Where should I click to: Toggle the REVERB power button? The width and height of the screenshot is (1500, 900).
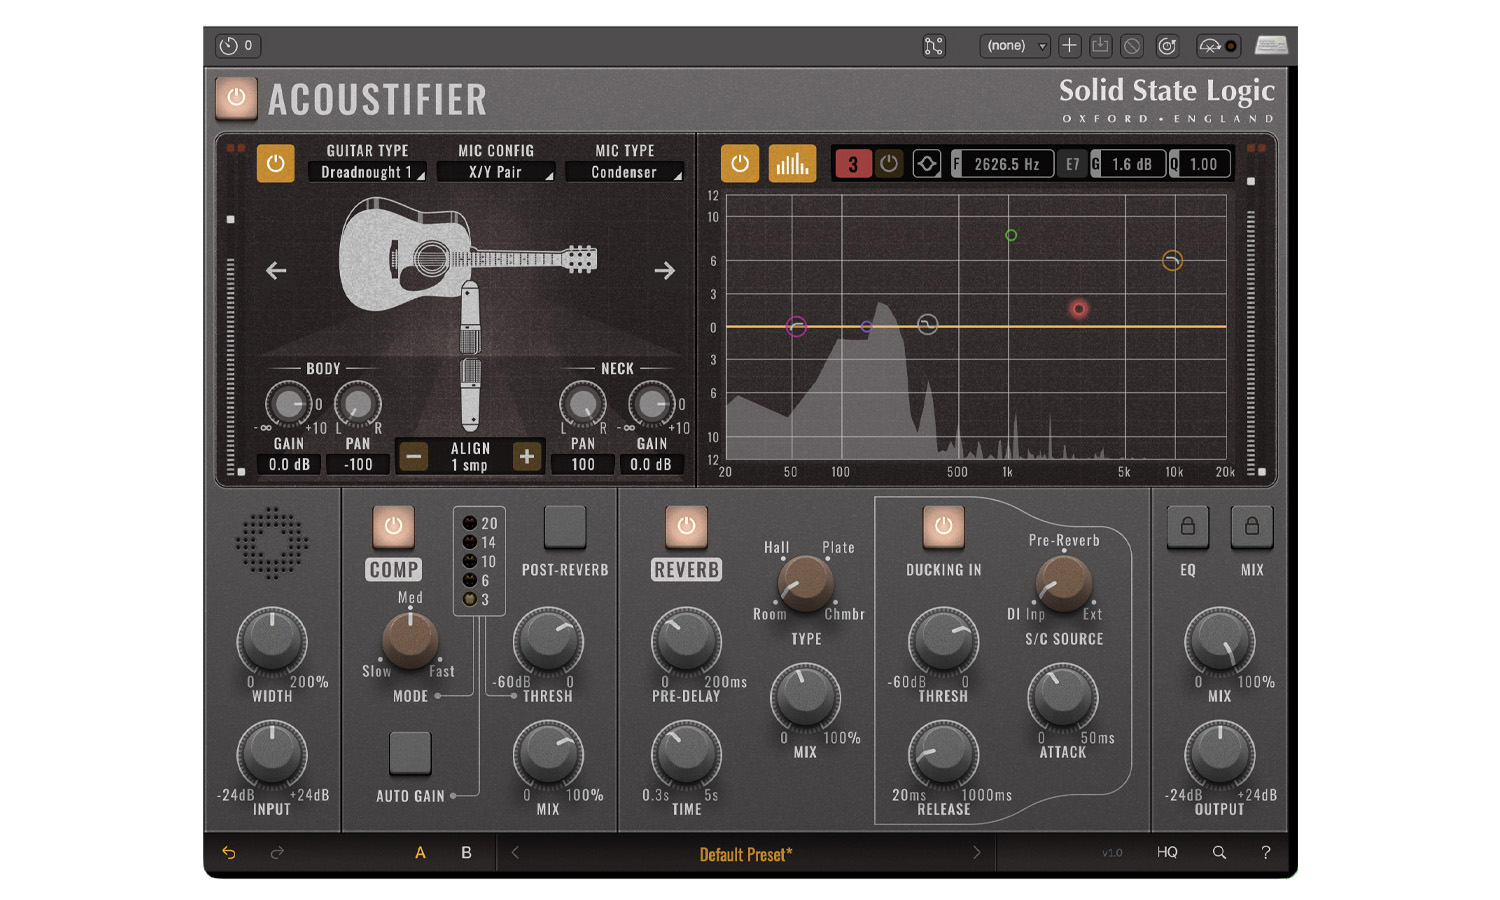point(686,526)
